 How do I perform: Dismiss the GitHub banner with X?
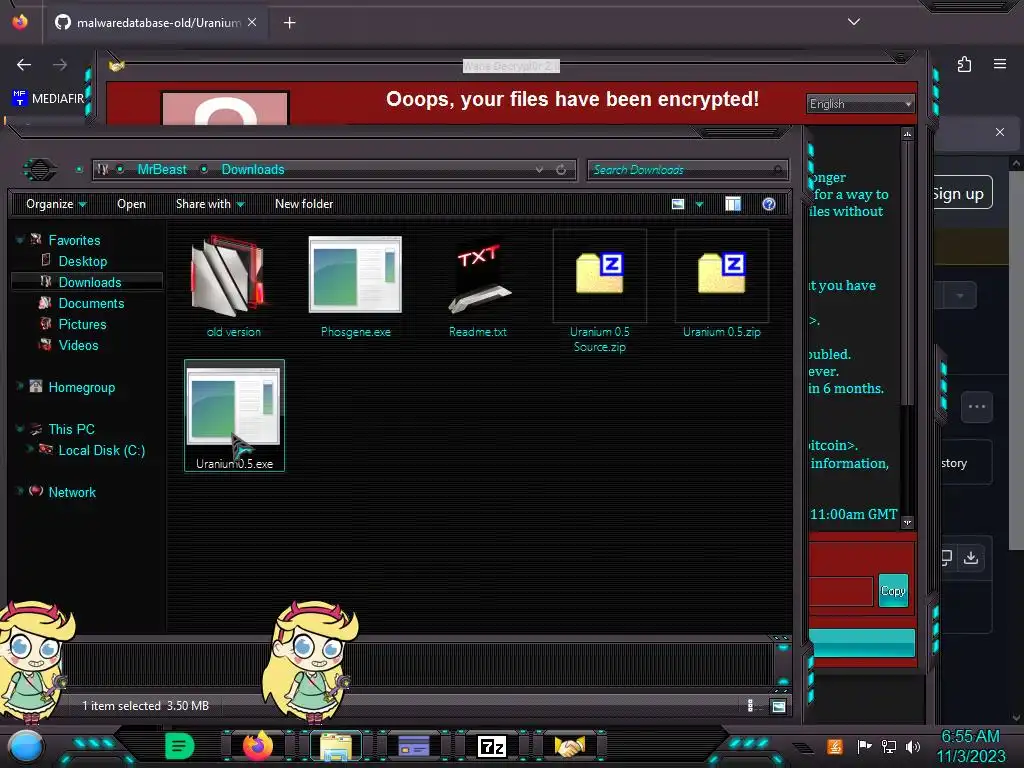(1000, 132)
